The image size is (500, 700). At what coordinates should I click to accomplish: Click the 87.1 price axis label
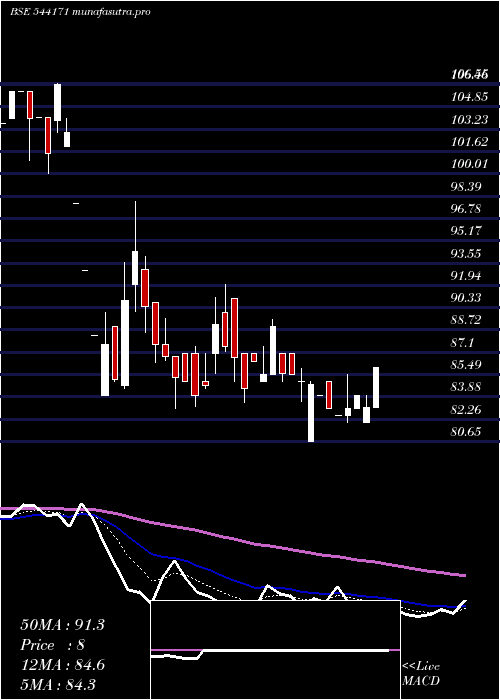click(463, 342)
